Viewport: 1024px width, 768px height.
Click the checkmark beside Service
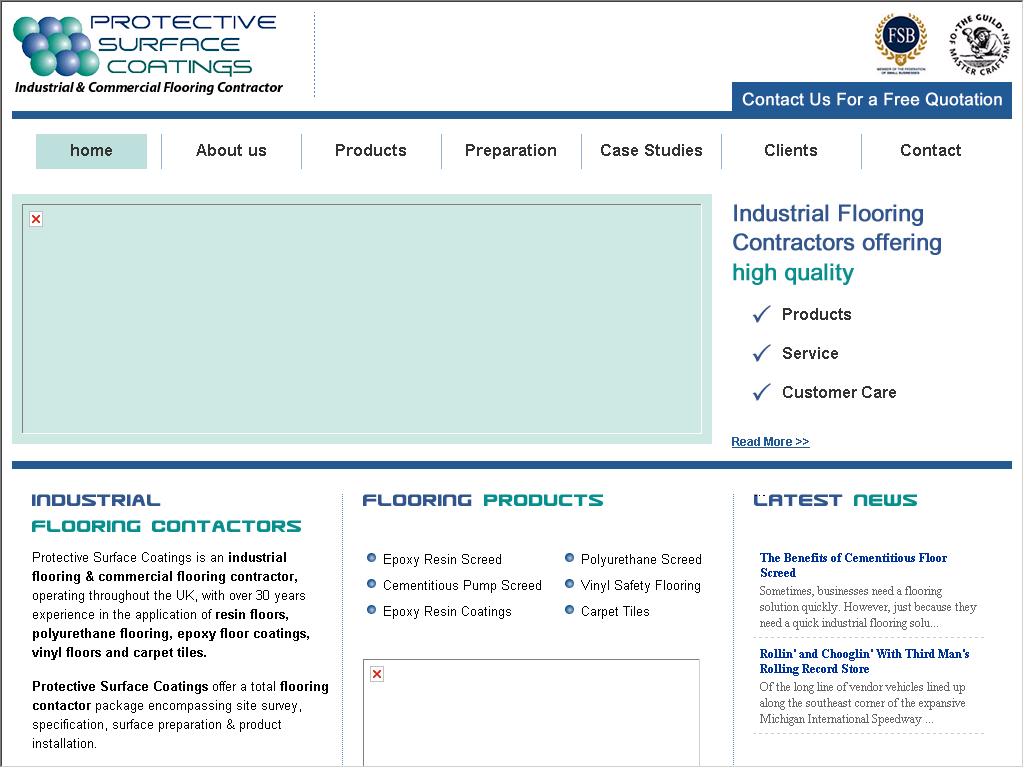click(761, 353)
